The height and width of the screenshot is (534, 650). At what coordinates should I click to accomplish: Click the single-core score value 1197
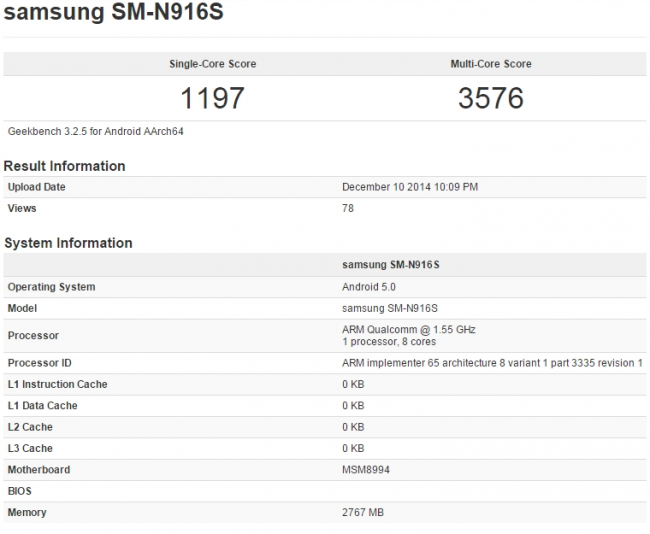212,98
